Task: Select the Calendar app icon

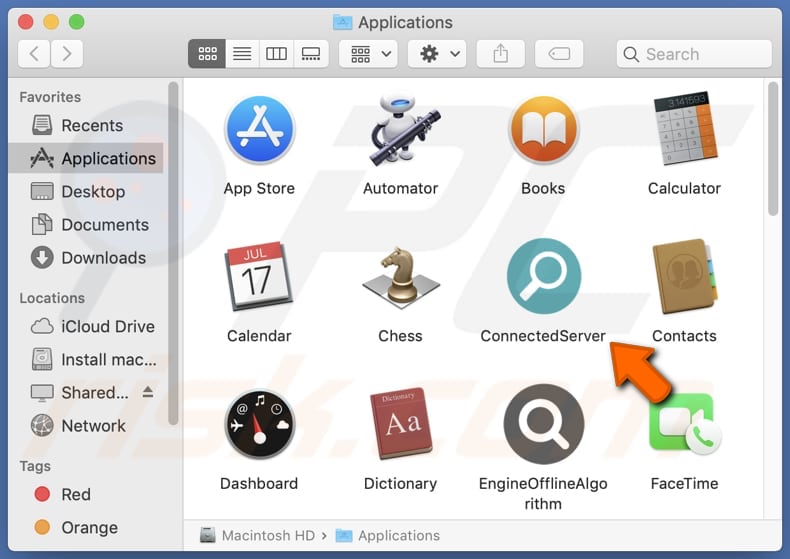Action: pyautogui.click(x=259, y=276)
